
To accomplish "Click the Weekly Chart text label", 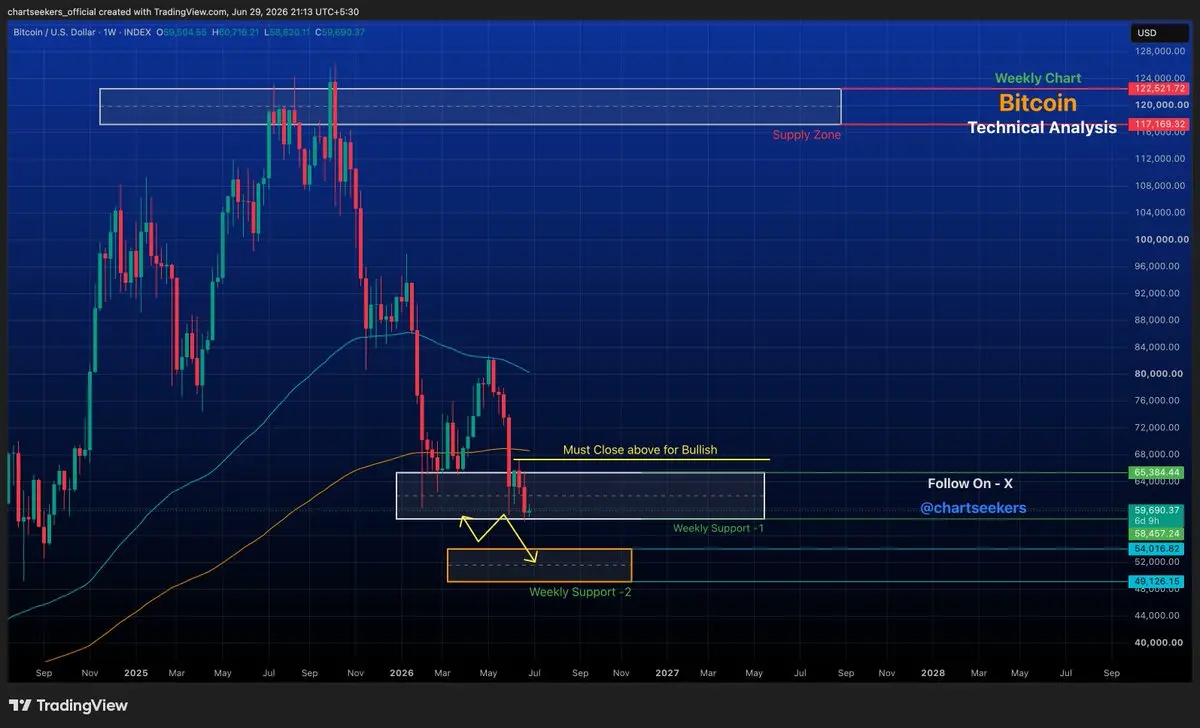I will 1038,78.
